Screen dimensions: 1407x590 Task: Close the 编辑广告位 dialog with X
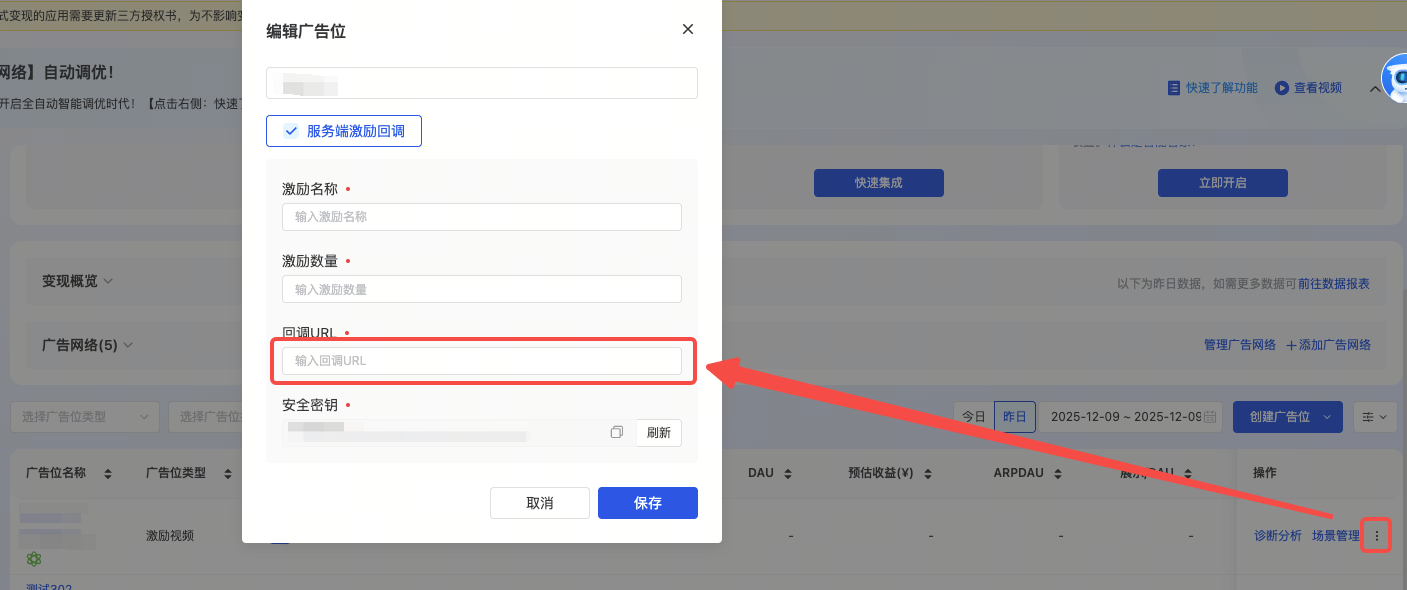click(687, 30)
